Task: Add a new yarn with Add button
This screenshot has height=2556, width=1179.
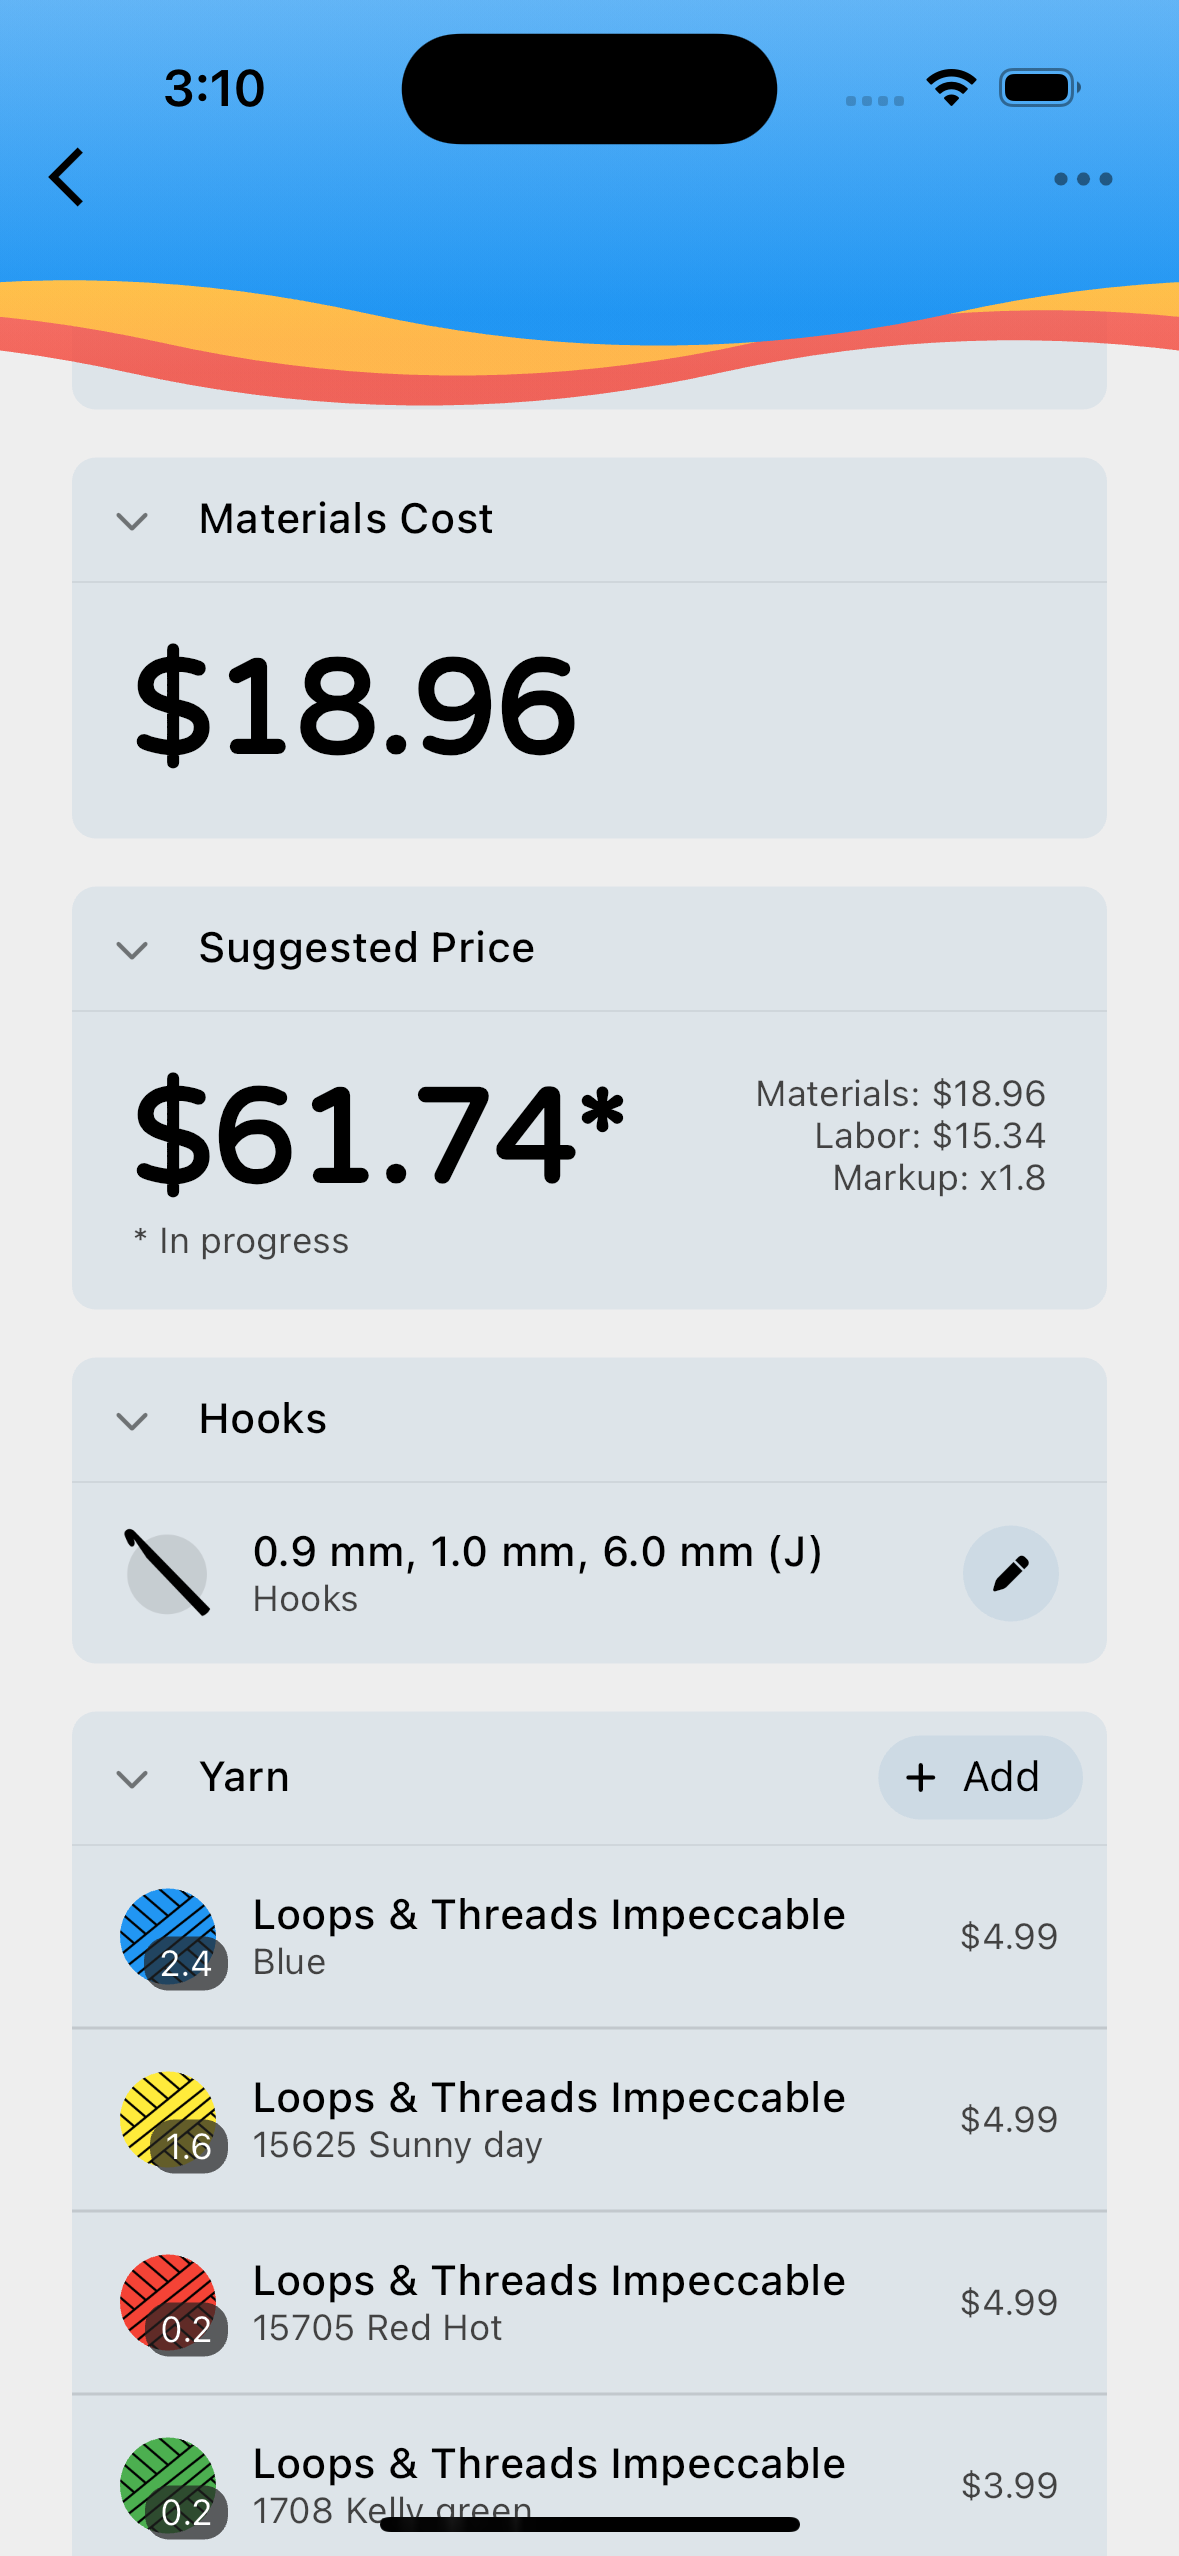Action: [979, 1777]
